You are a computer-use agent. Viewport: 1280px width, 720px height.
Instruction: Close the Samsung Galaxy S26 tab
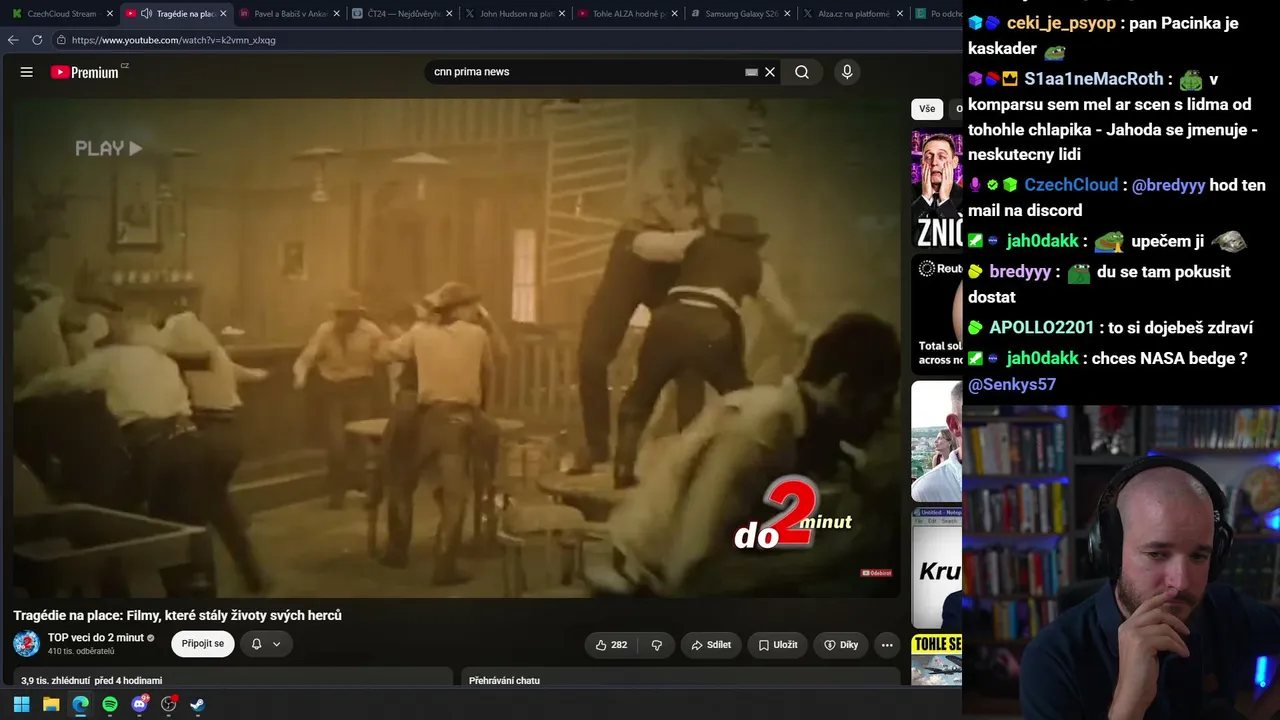click(788, 14)
